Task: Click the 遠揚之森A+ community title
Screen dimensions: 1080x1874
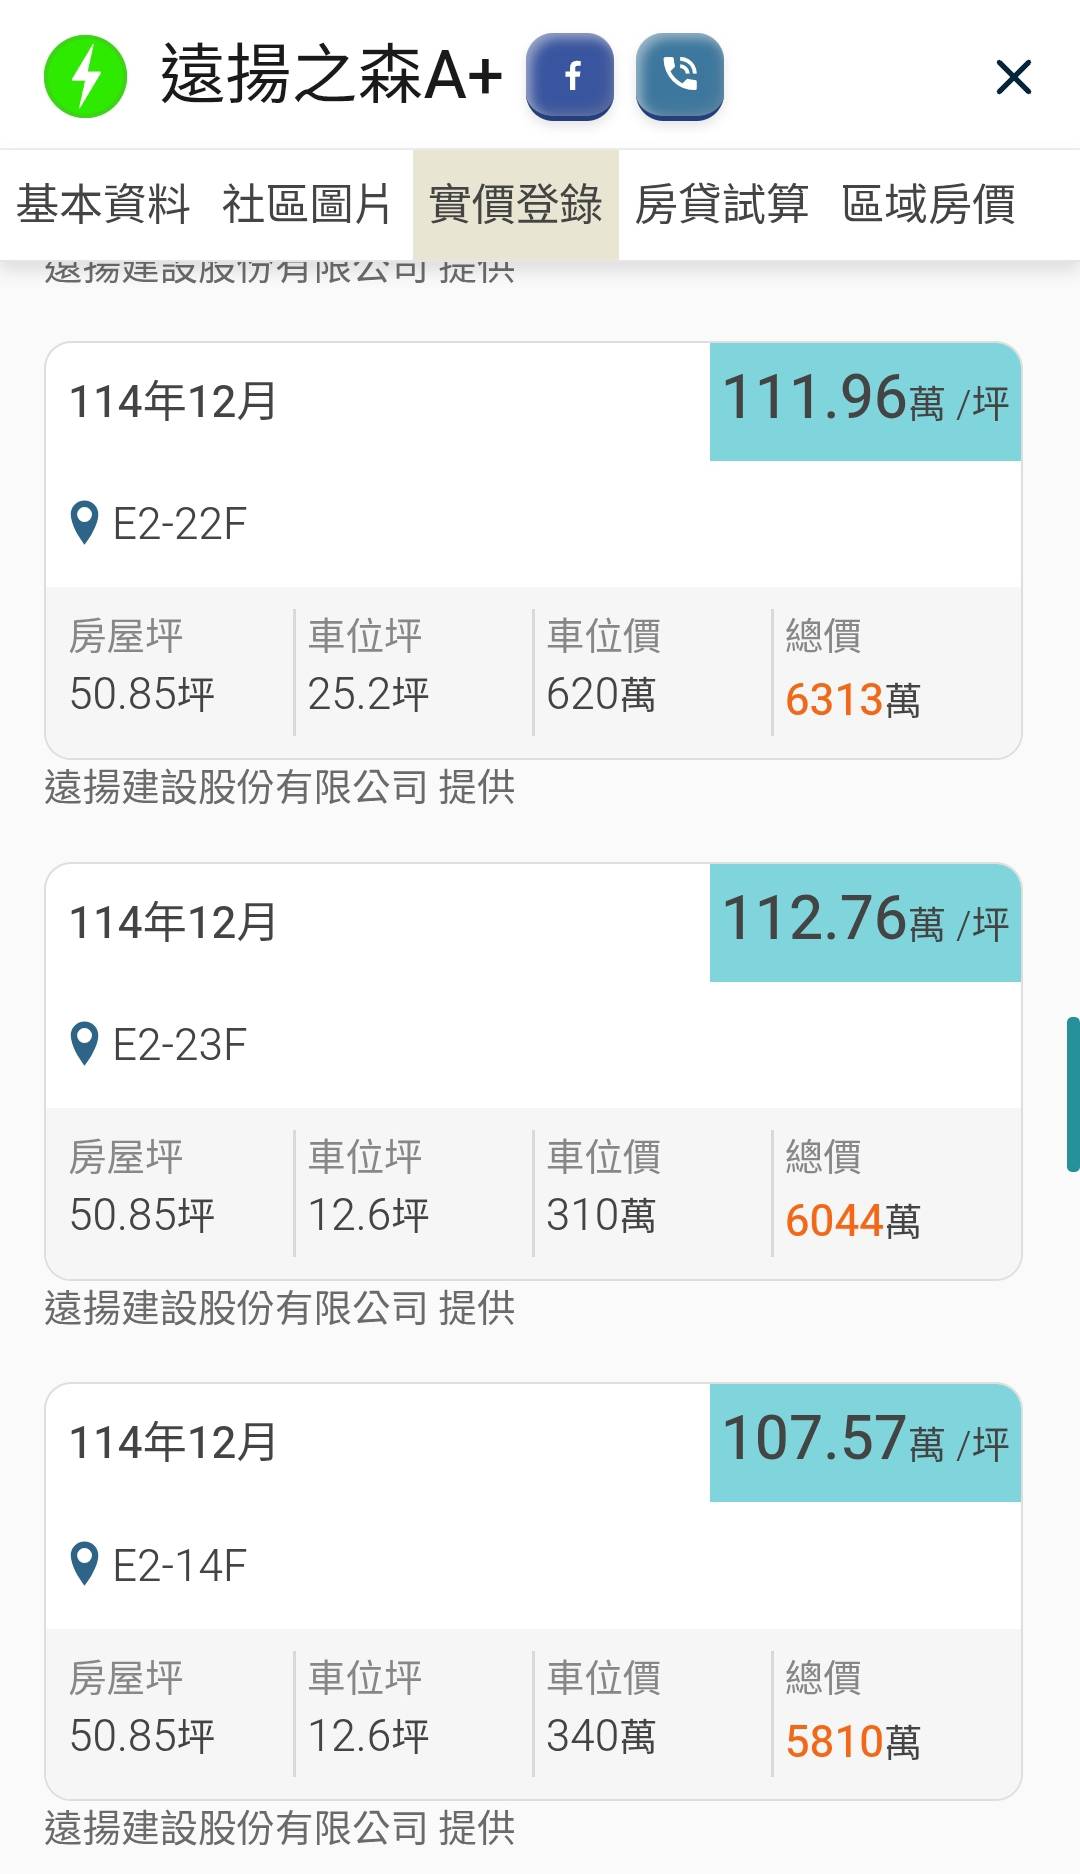Action: click(331, 76)
